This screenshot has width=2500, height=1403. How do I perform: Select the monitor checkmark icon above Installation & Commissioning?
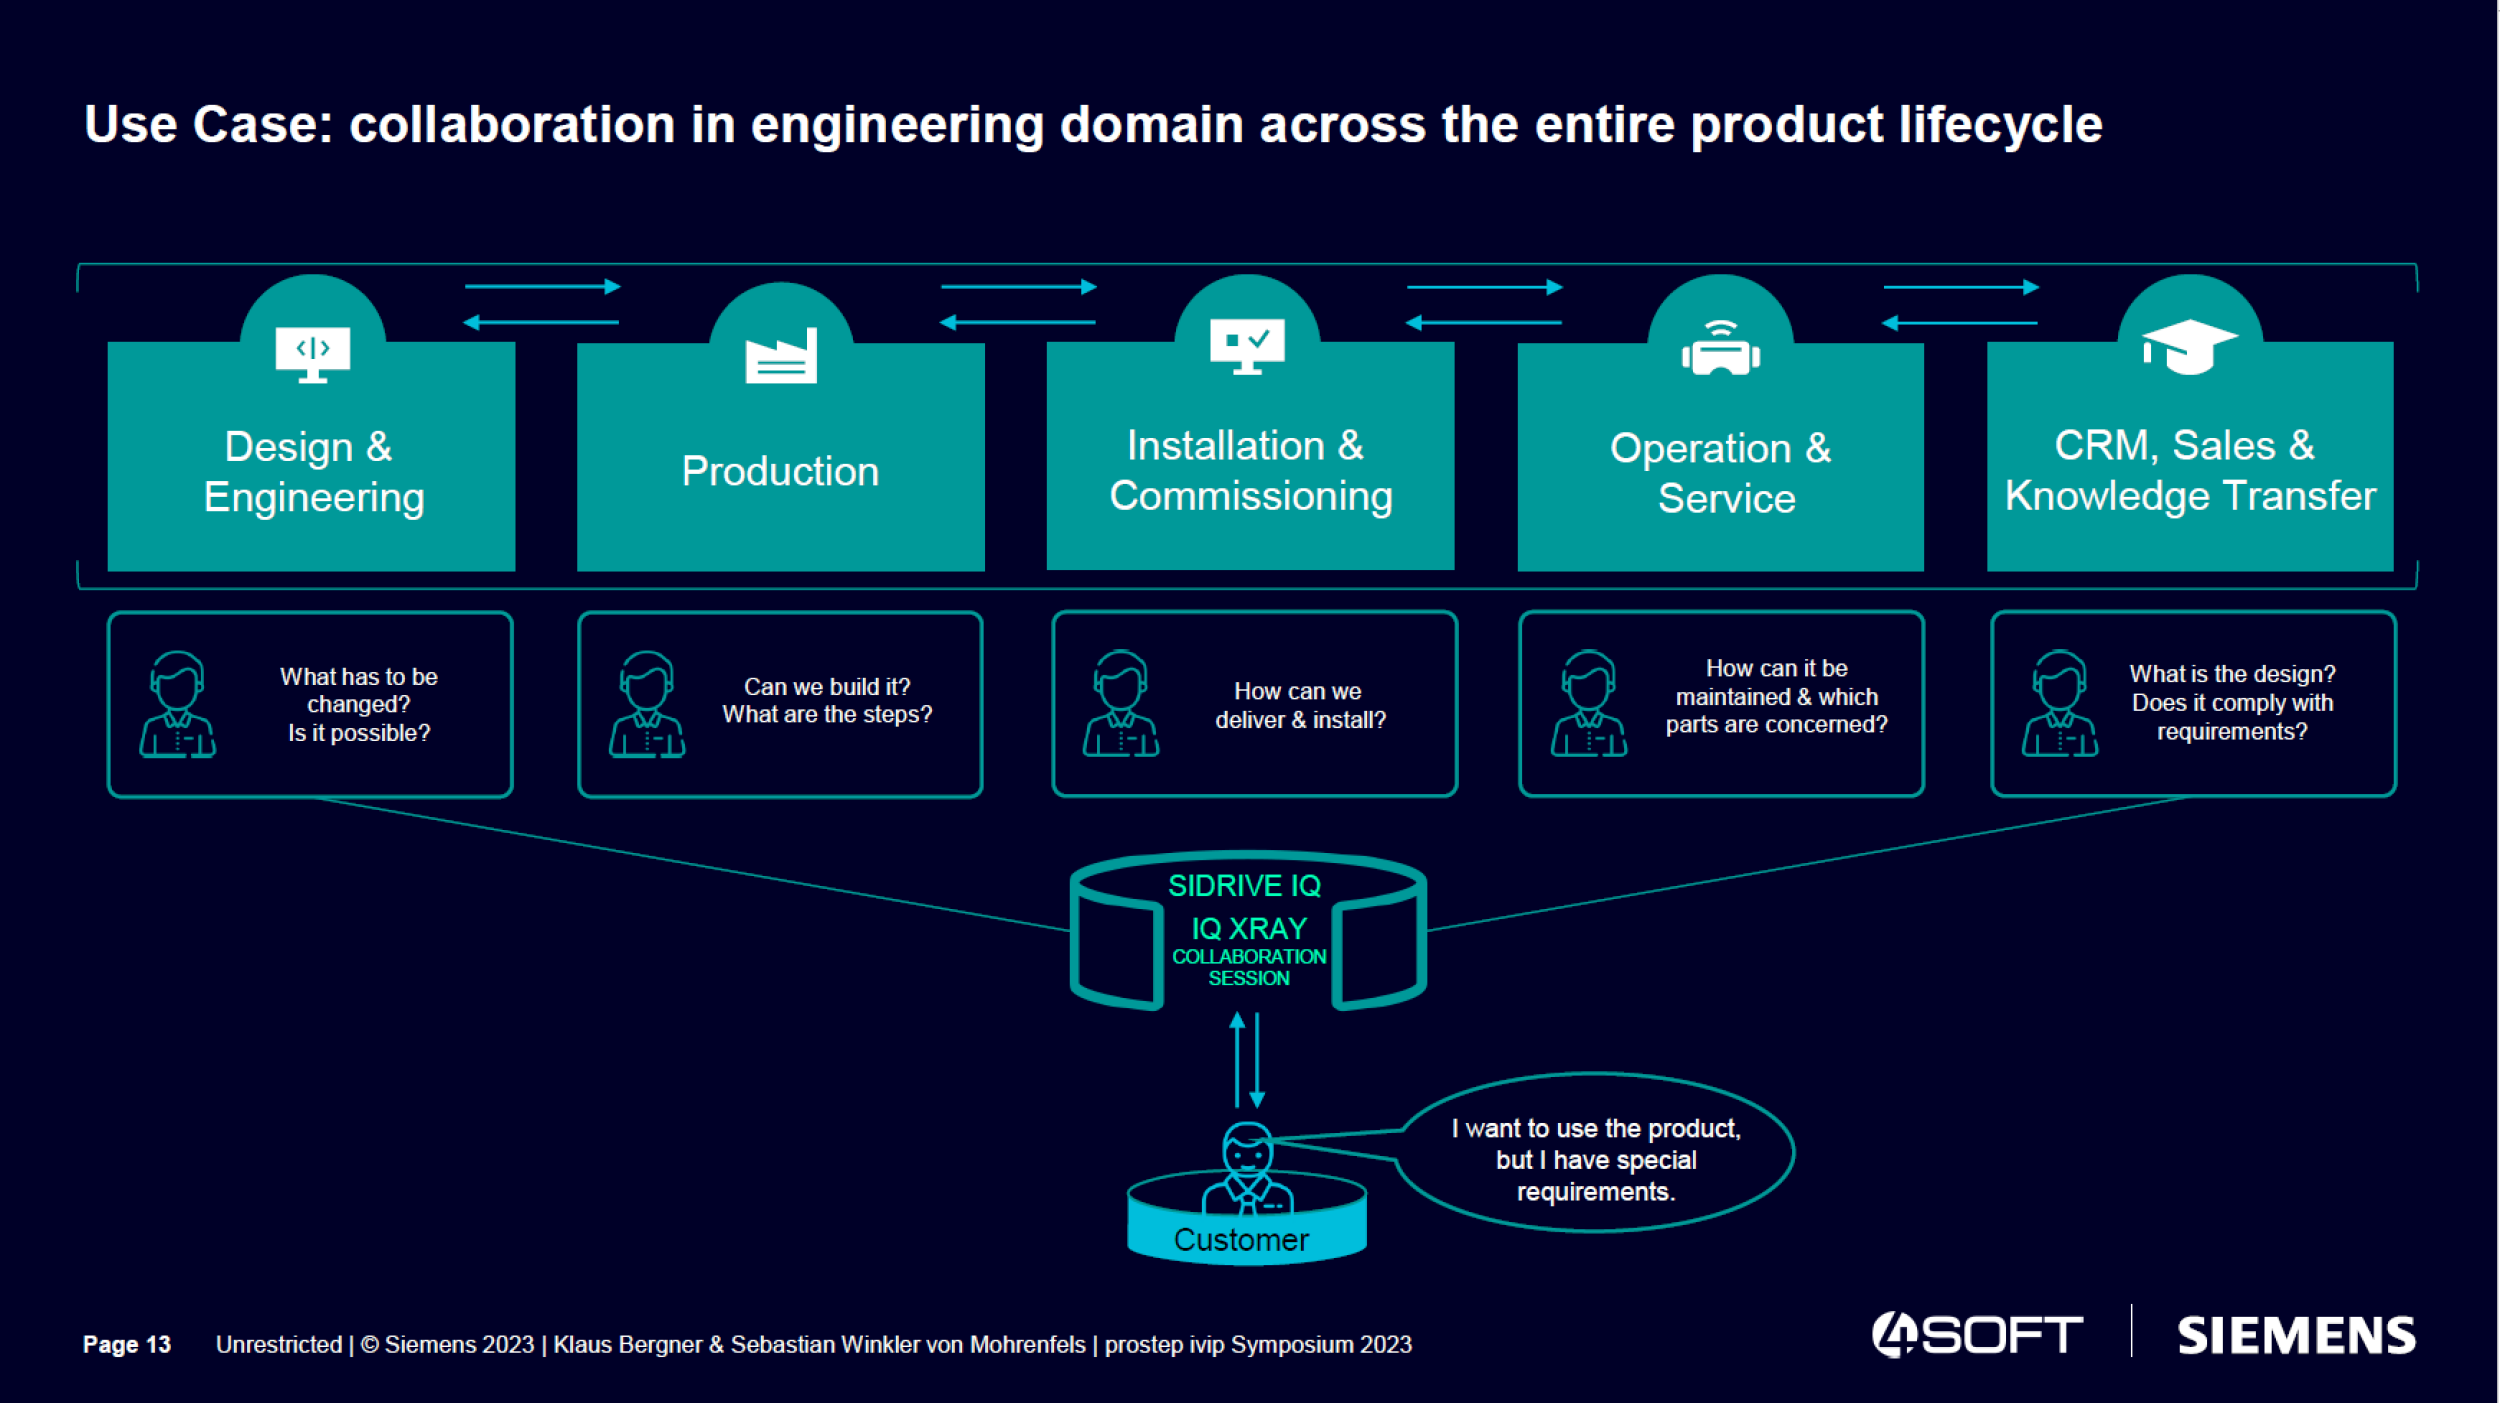click(x=1249, y=351)
